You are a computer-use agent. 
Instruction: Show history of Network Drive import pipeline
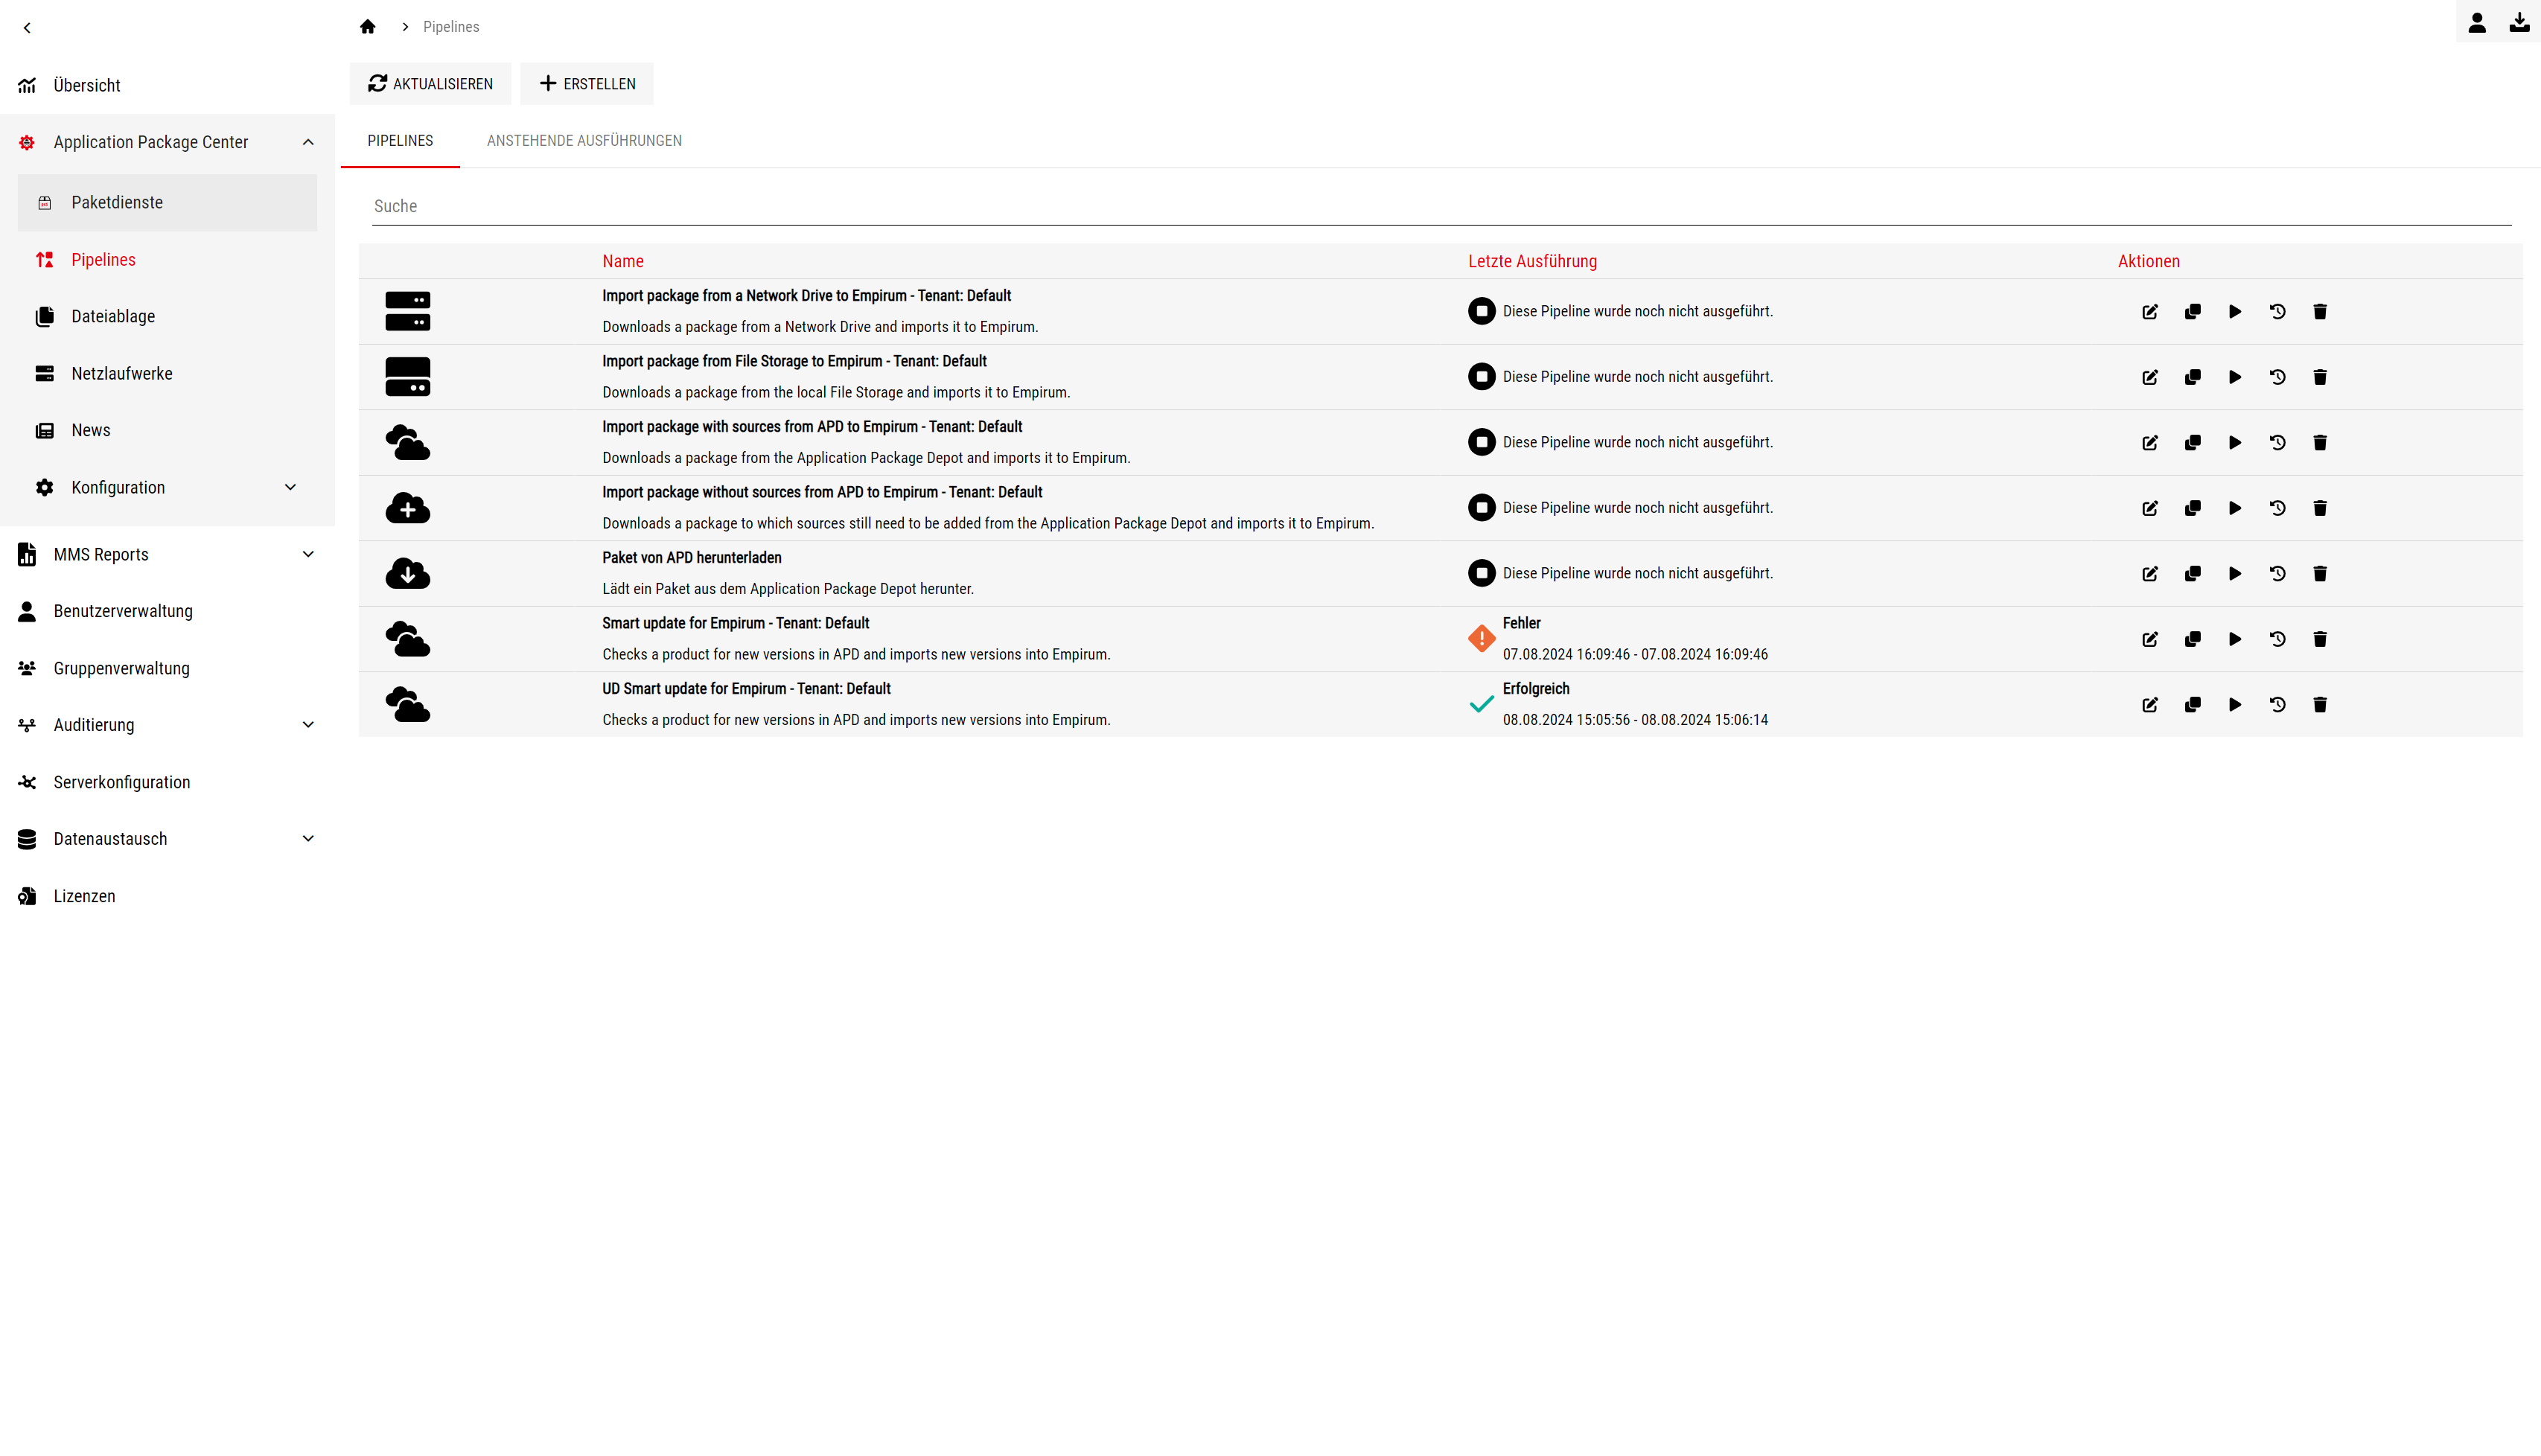point(2277,312)
